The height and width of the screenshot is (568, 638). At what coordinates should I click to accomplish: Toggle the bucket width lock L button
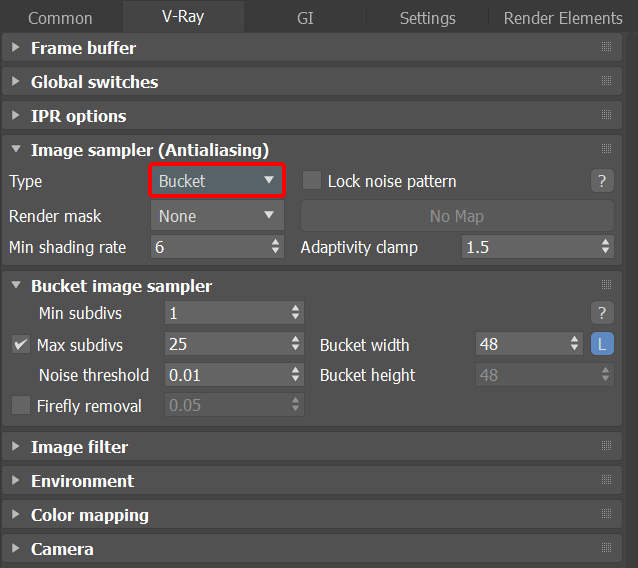[x=602, y=344]
